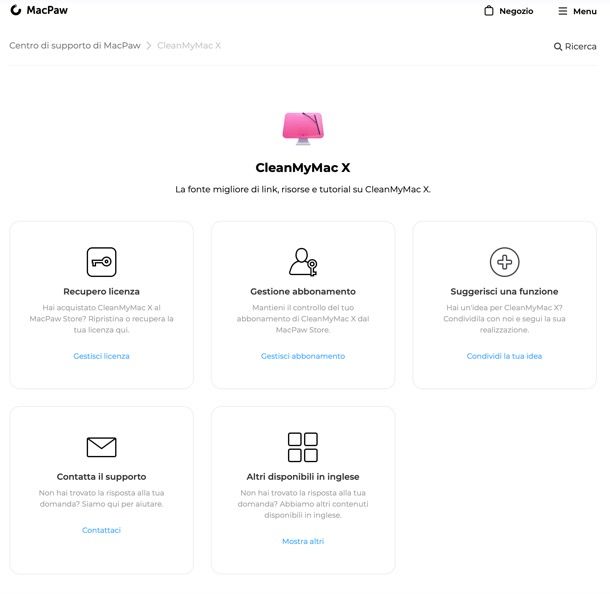Open the Negozio shopping bag icon
This screenshot has height=594, width=610.
(x=489, y=11)
